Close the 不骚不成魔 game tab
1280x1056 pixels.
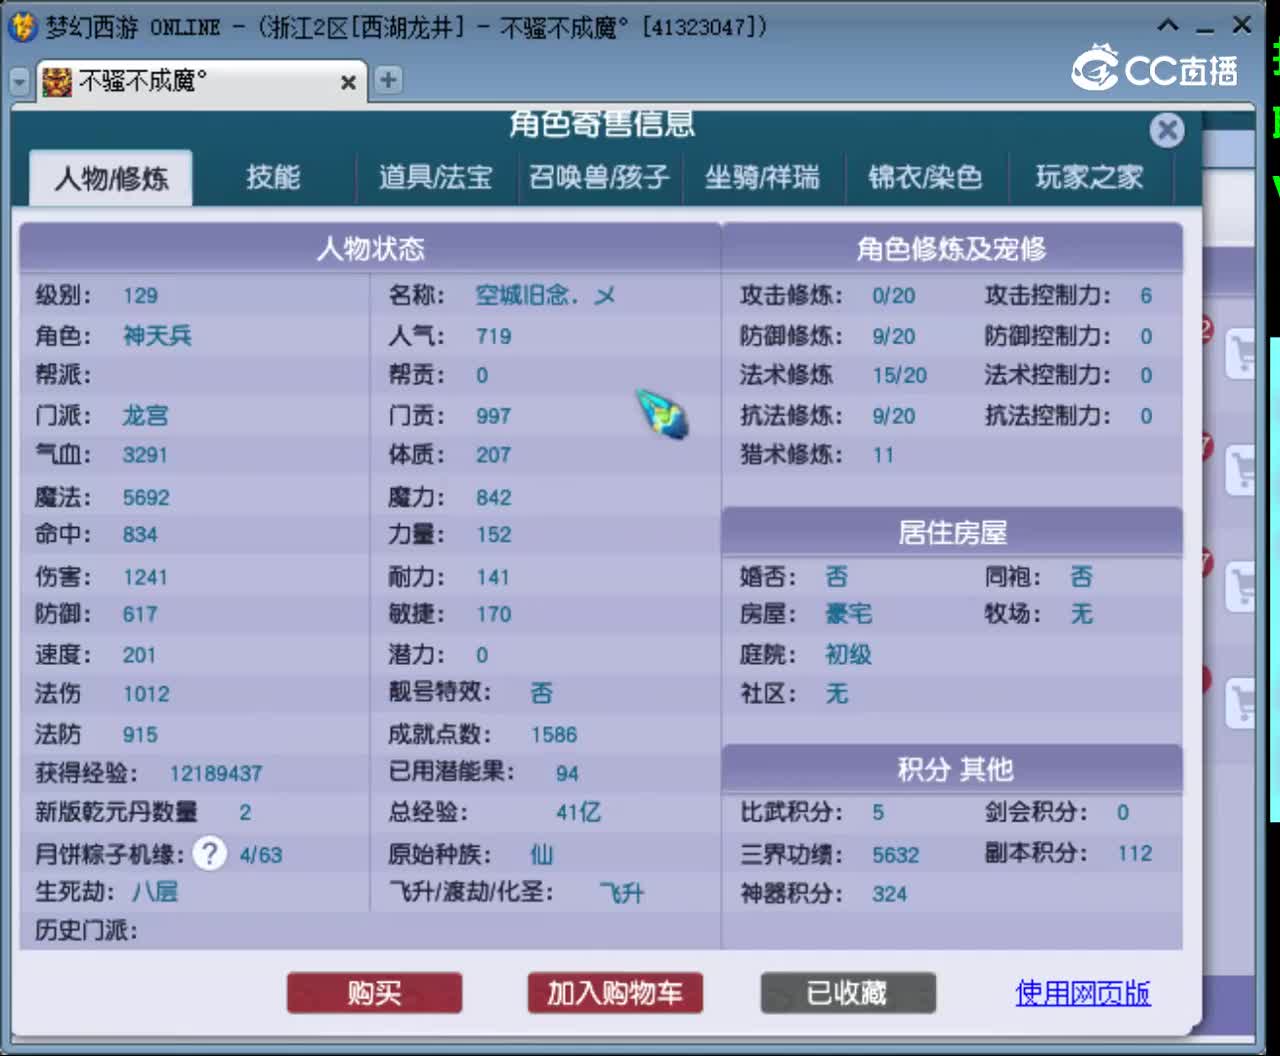coord(348,82)
